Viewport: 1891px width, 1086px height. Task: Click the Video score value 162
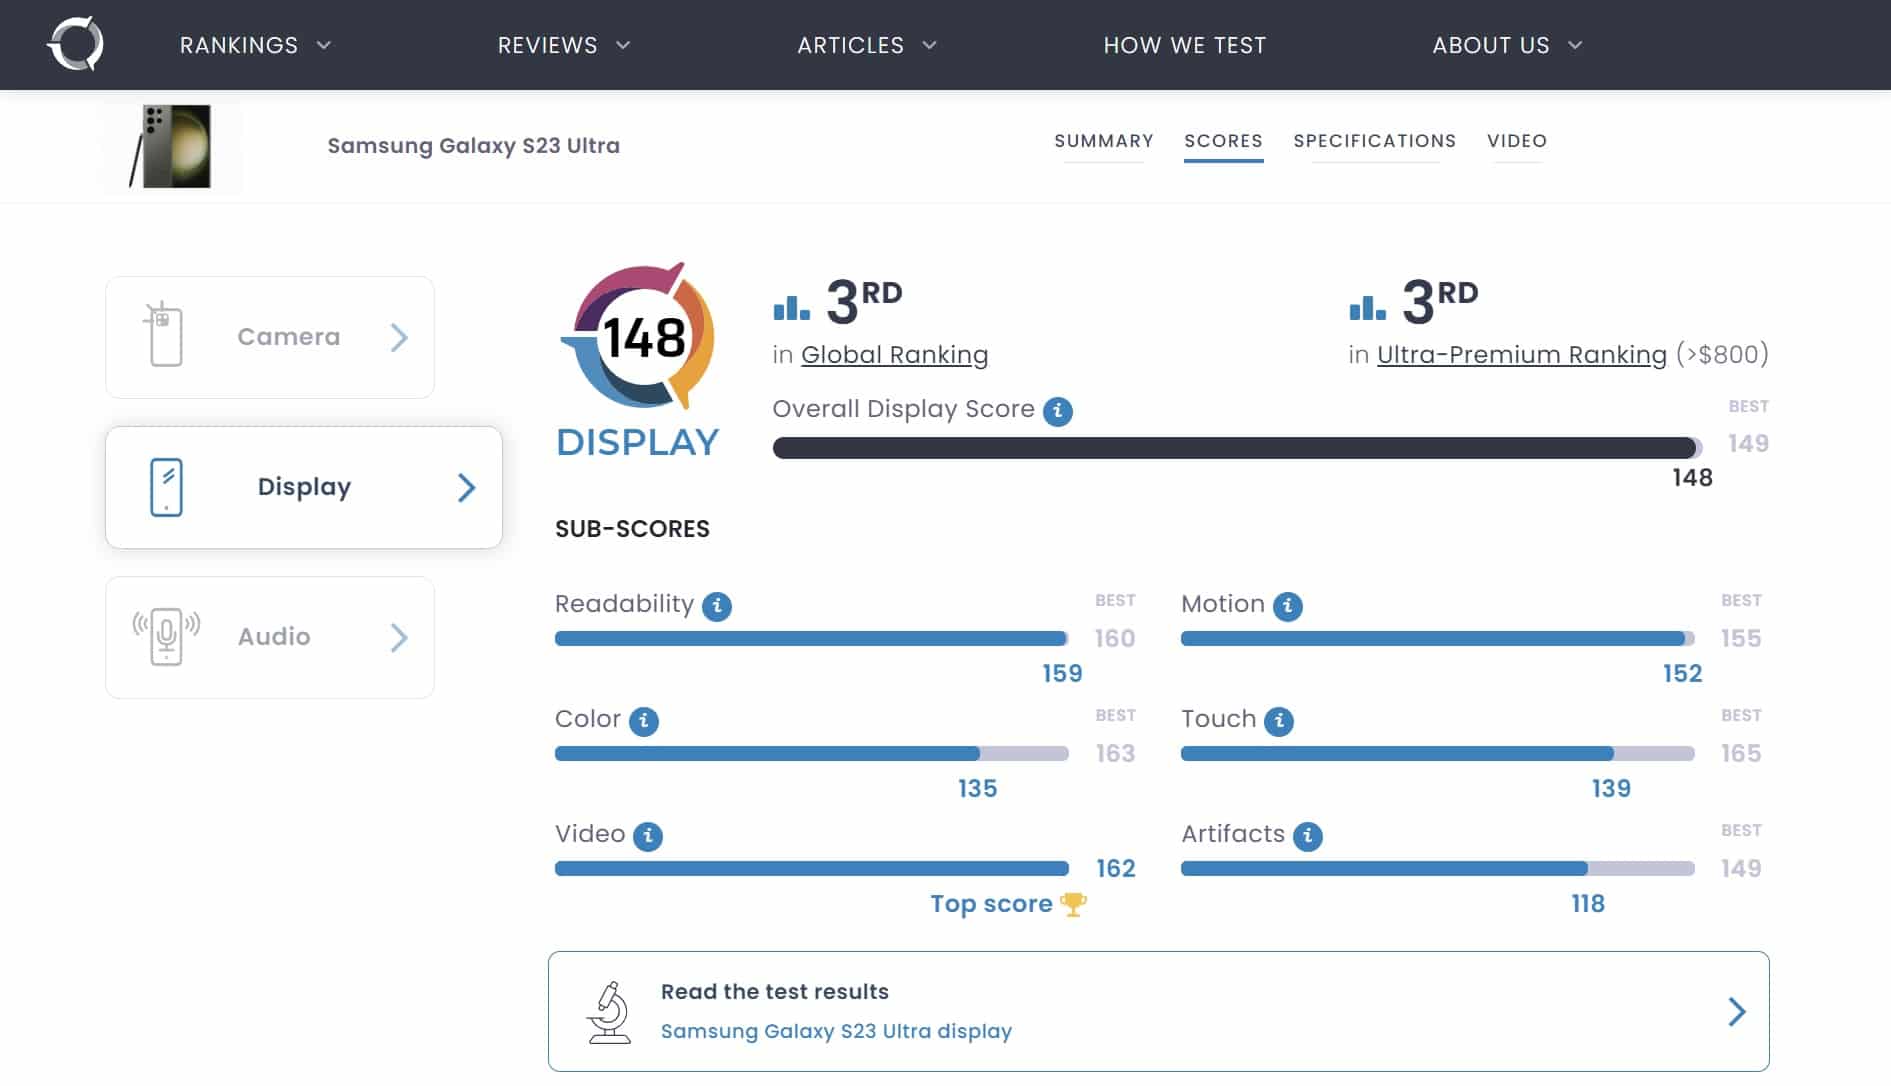pyautogui.click(x=1115, y=869)
